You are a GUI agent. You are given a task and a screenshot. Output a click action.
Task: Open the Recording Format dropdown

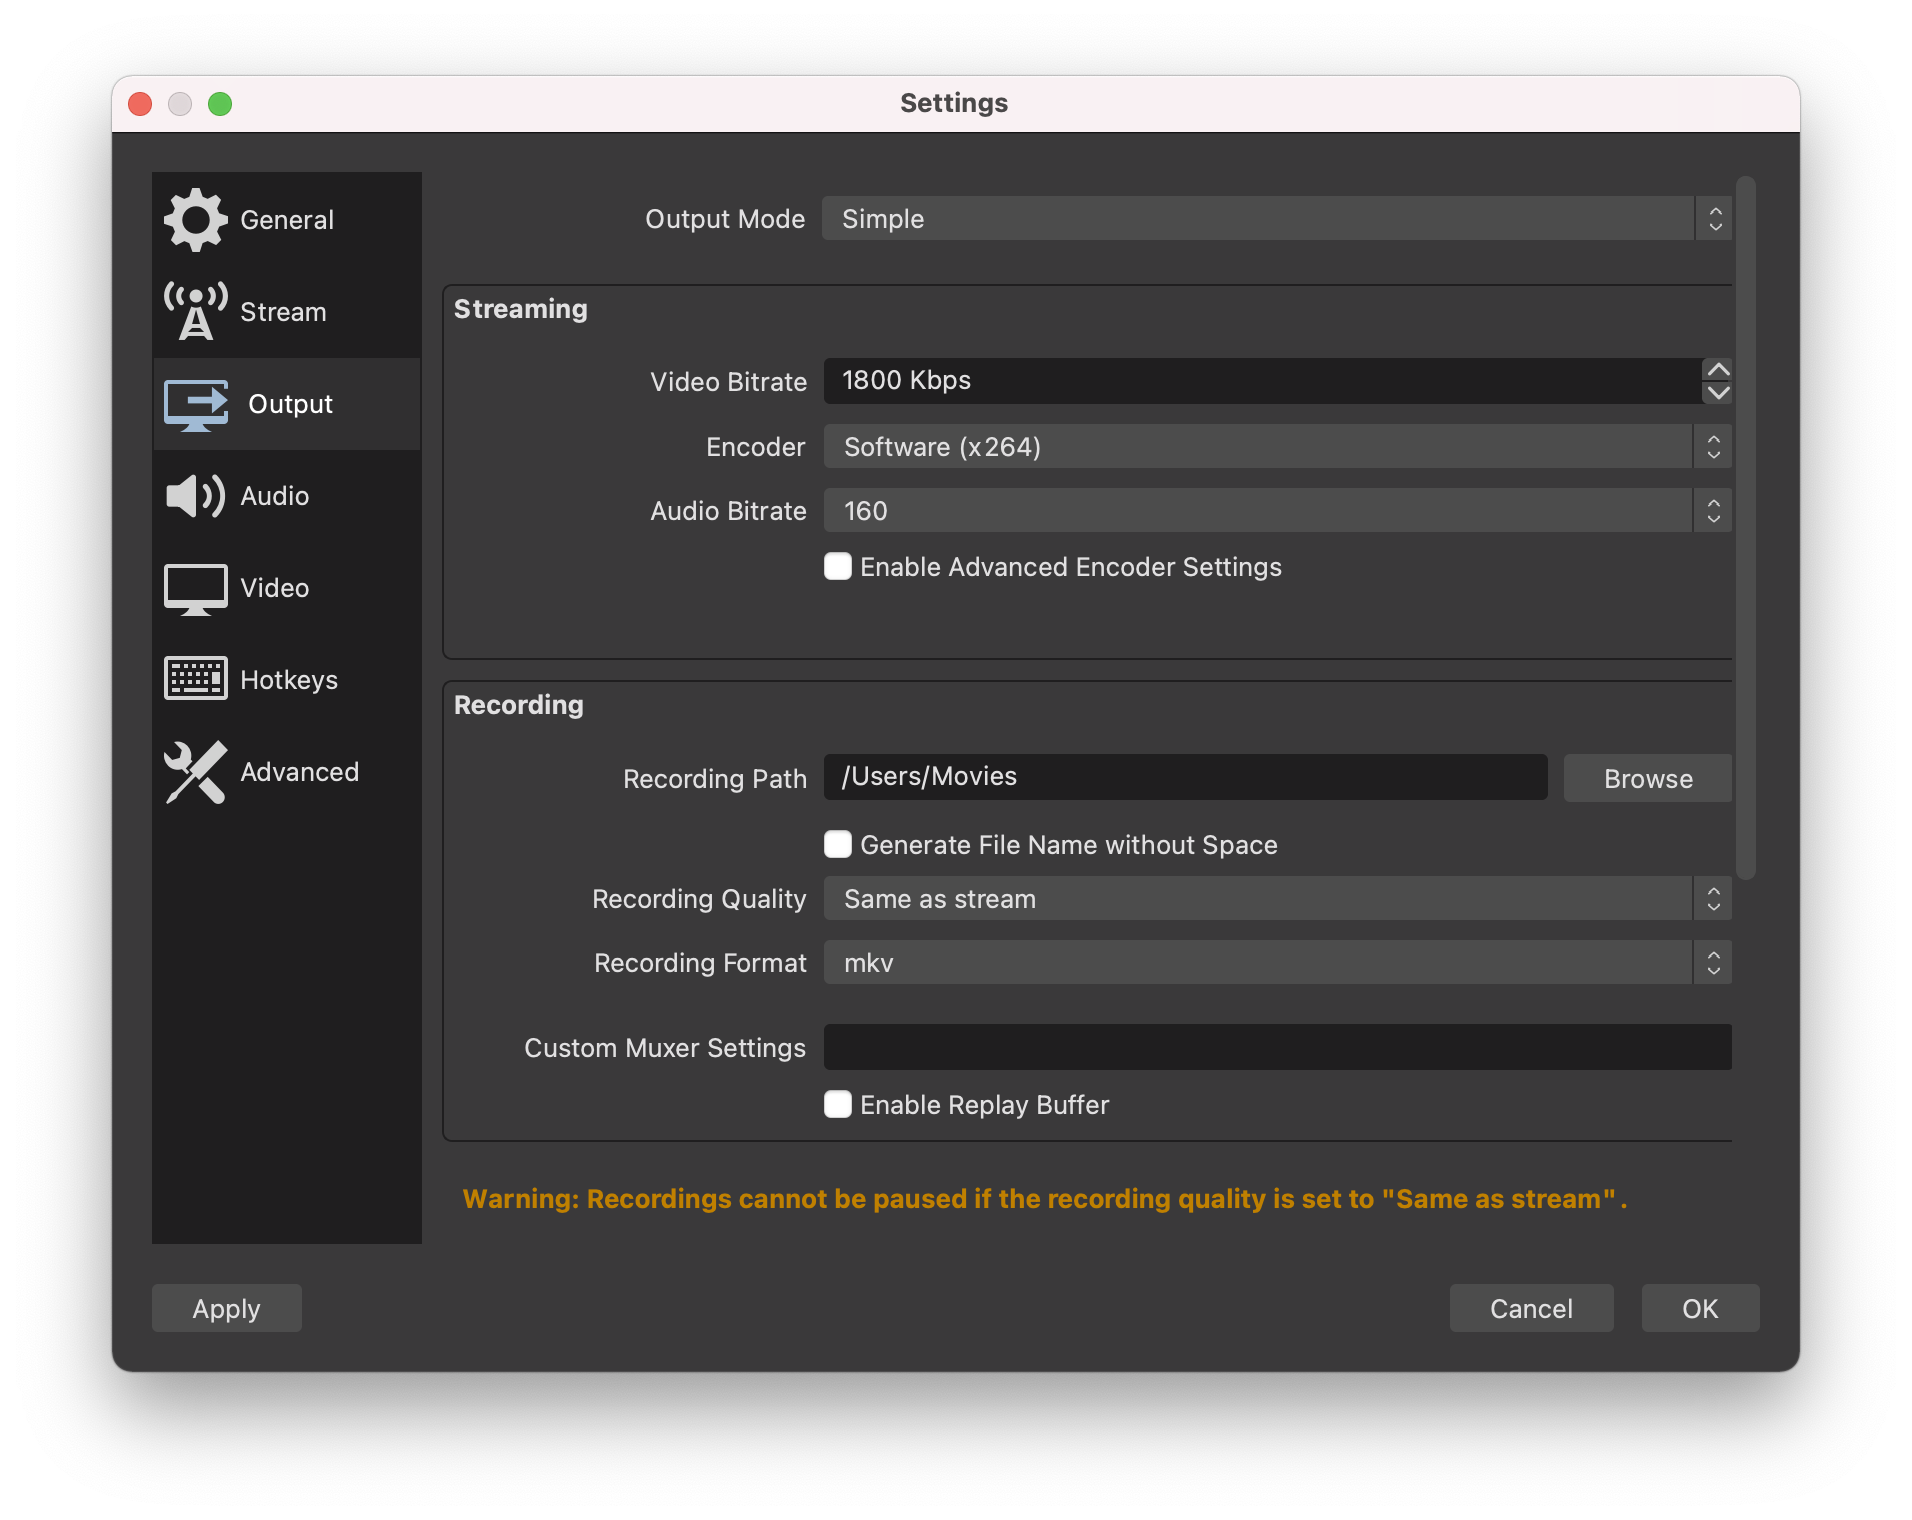click(1276, 963)
